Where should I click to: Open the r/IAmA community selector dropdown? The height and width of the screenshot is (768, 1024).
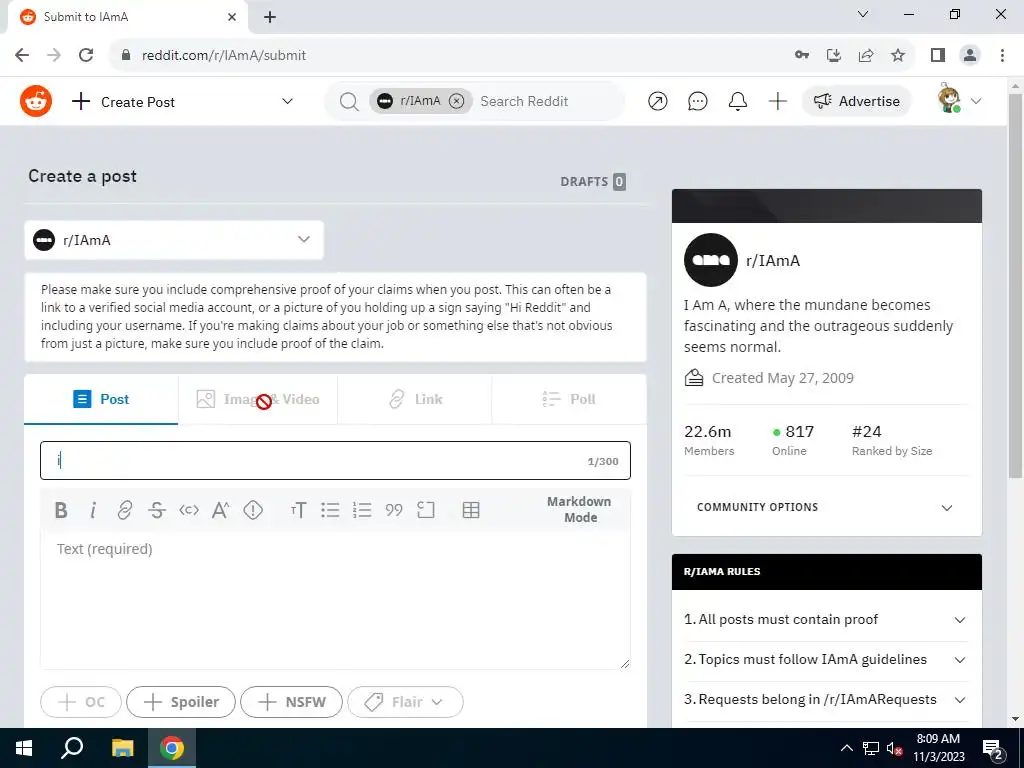[x=174, y=240]
